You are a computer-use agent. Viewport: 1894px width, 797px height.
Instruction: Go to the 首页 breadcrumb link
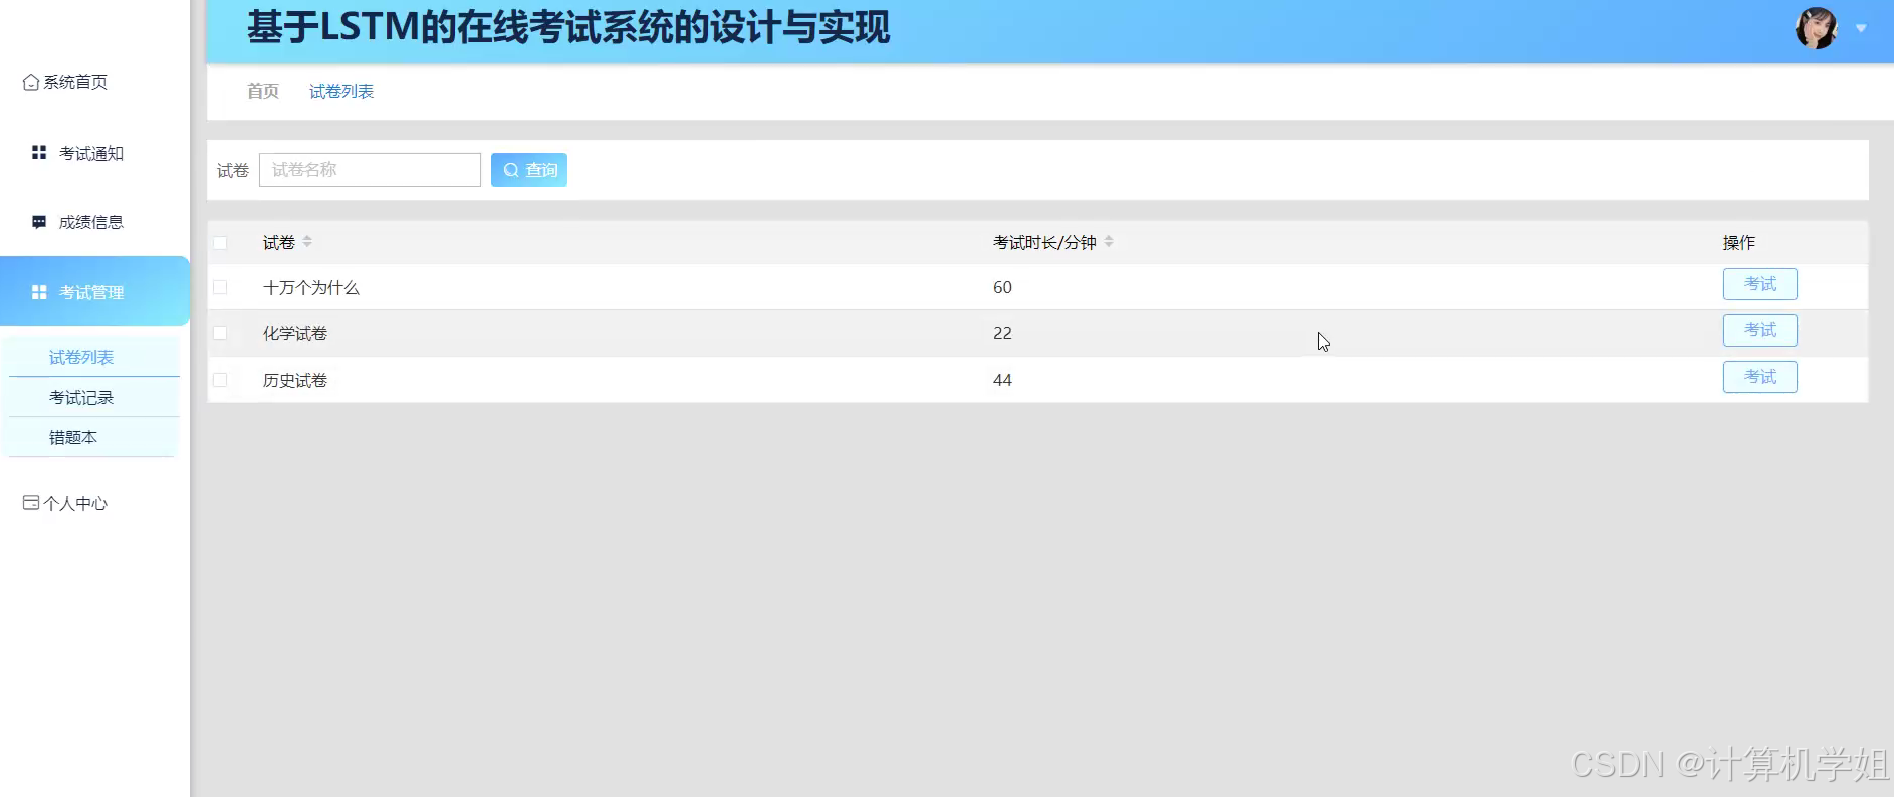click(x=263, y=91)
